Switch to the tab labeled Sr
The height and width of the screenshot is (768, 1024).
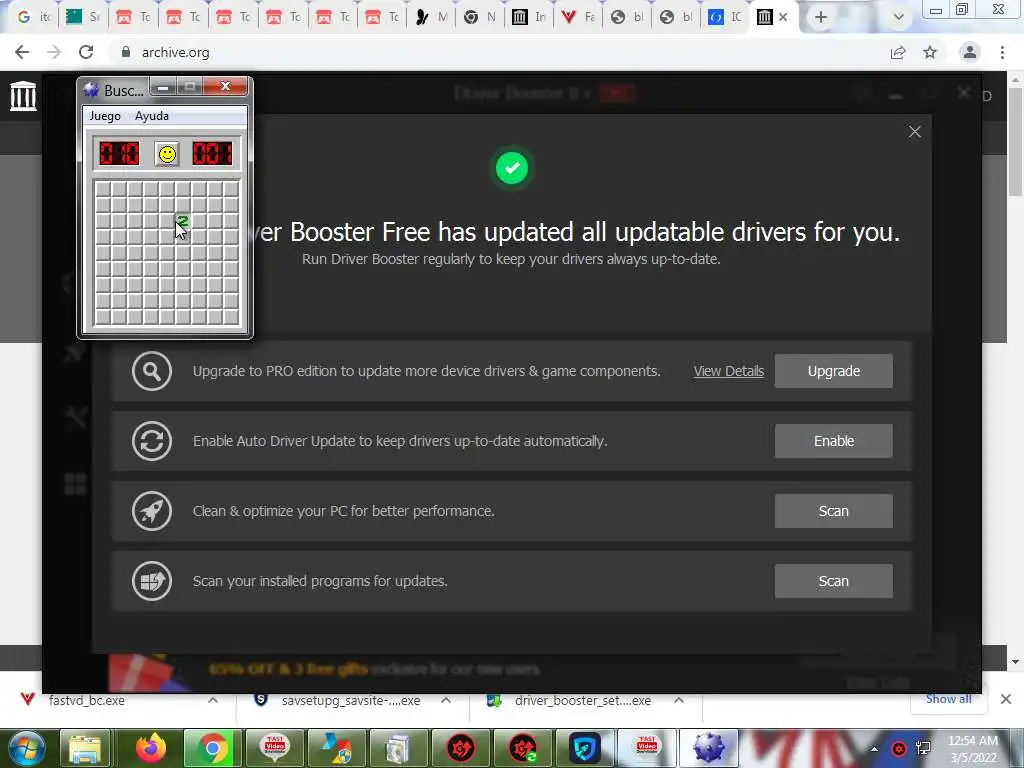83,18
